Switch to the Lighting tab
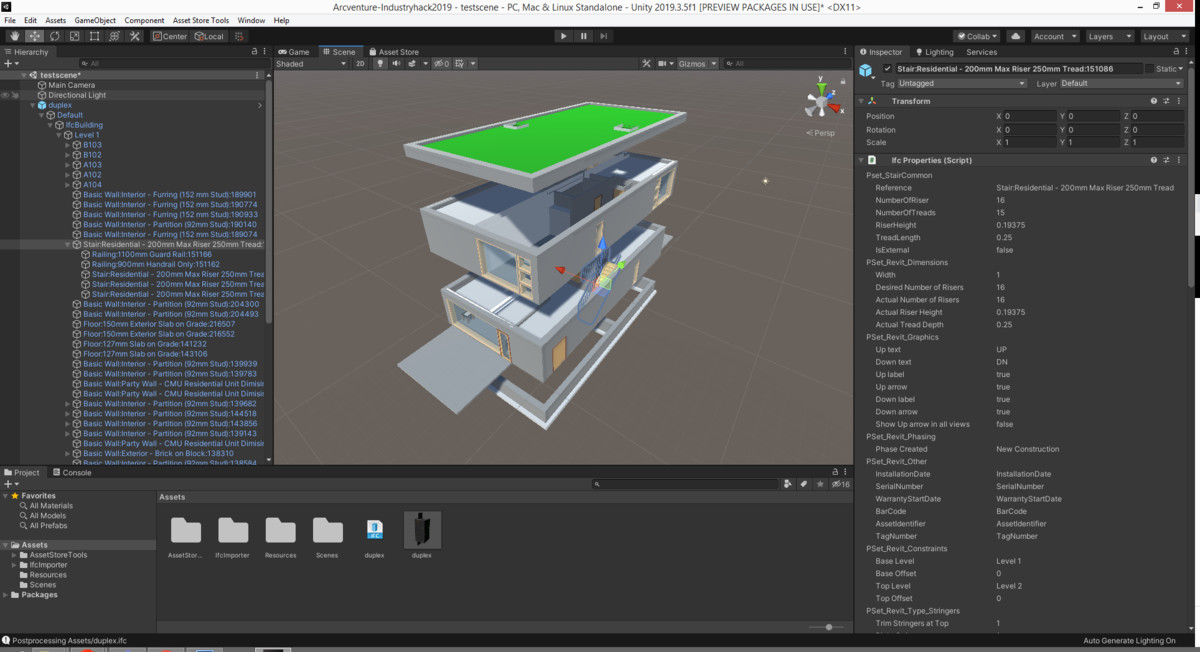Screen dimensions: 1200x652 click(x=938, y=52)
